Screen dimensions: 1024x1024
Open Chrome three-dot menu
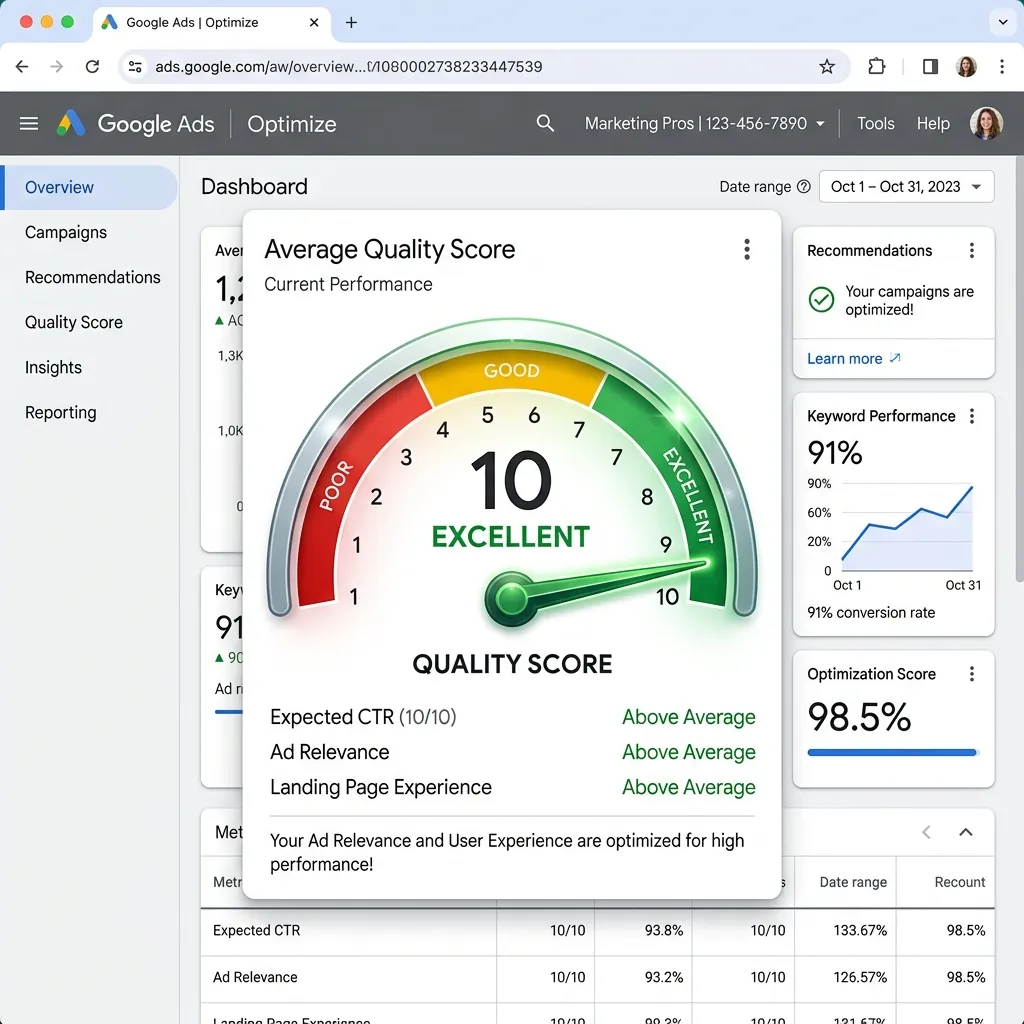(1002, 67)
